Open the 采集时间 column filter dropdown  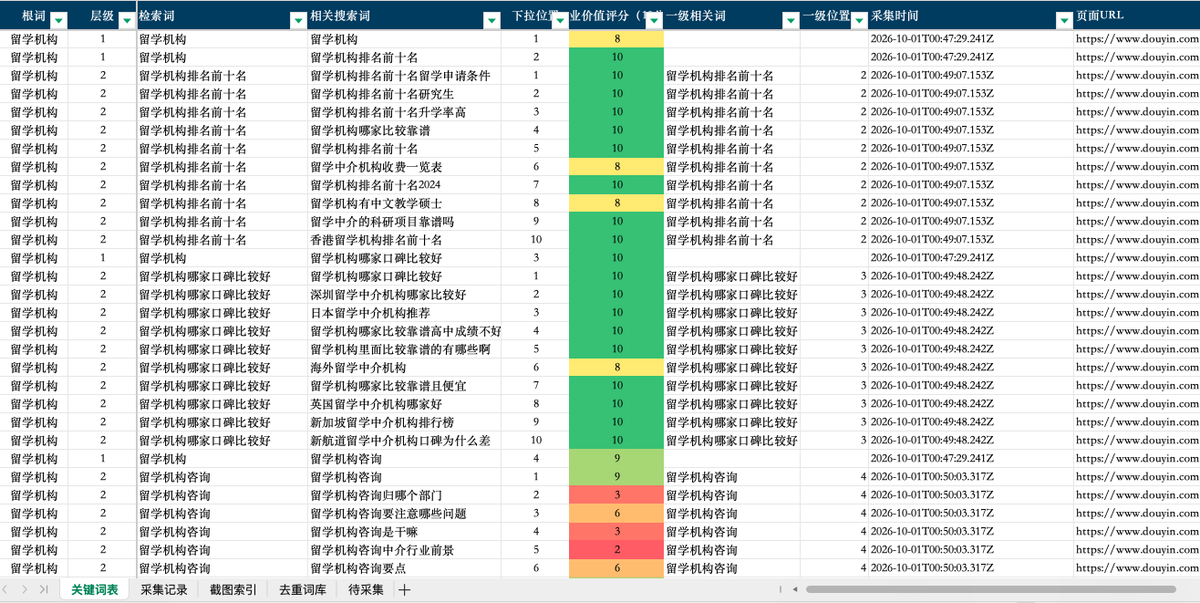[x=1064, y=20]
